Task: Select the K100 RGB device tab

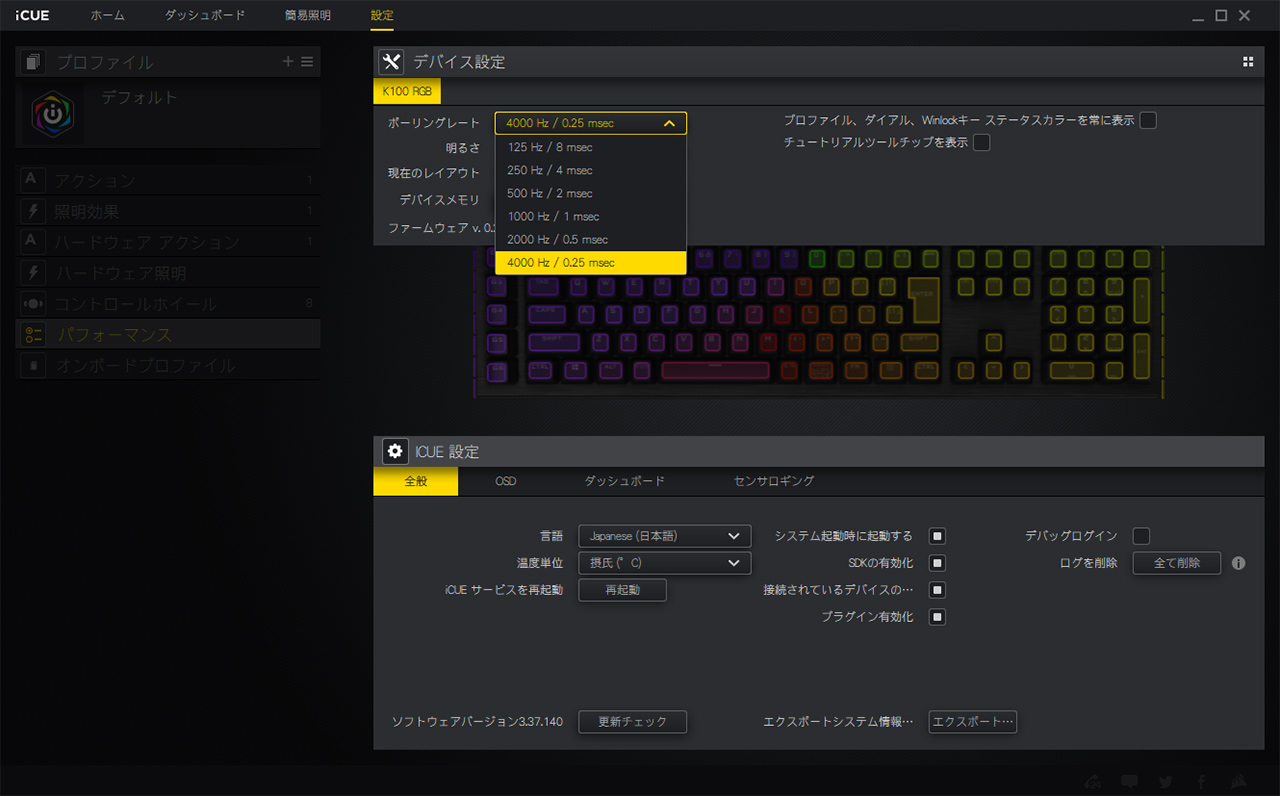Action: coord(407,92)
